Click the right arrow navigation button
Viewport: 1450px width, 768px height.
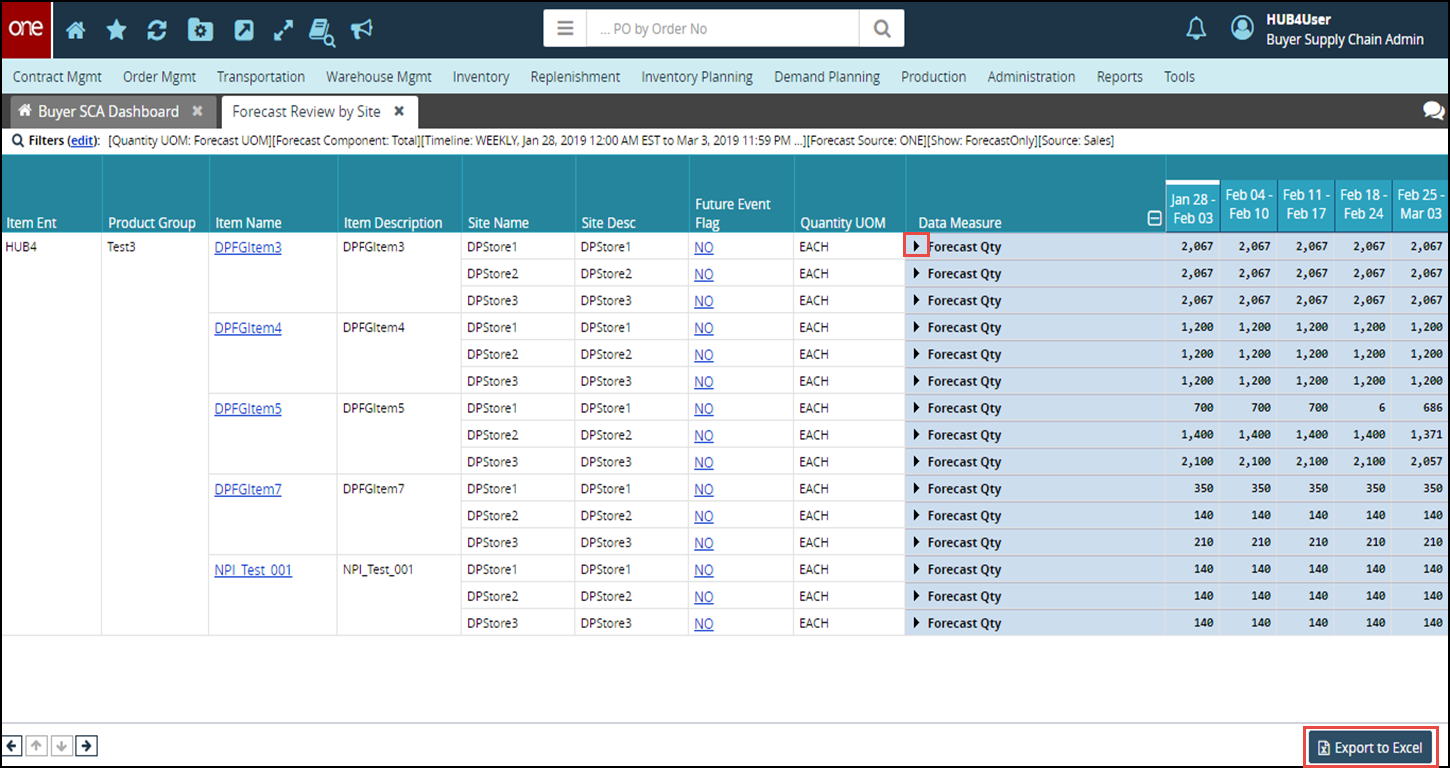(87, 745)
